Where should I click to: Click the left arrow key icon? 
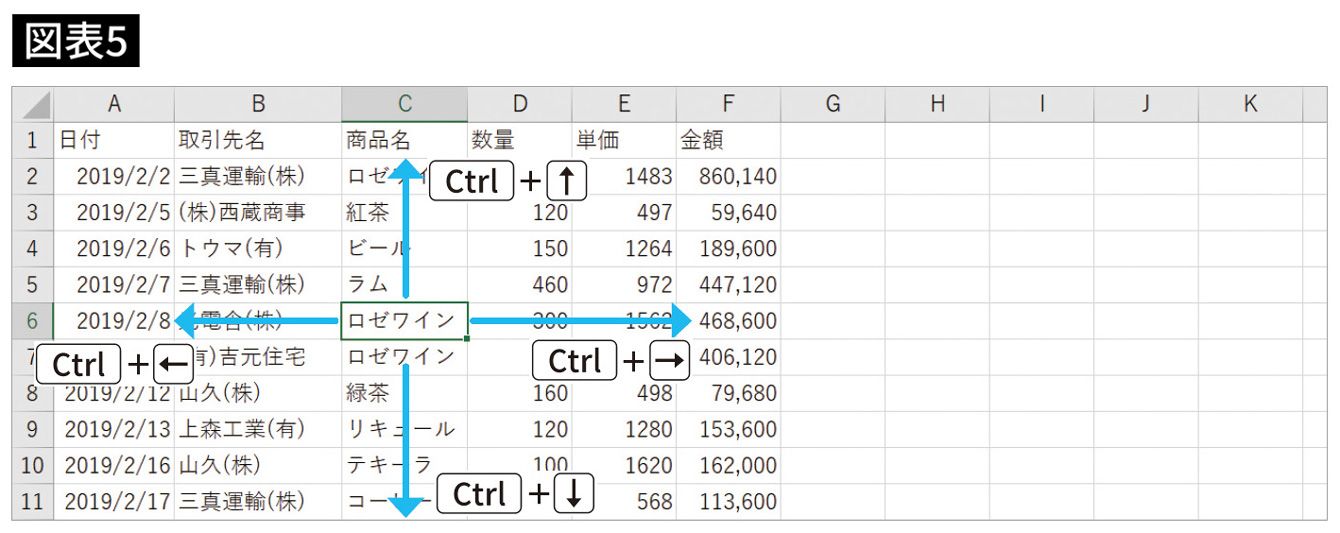(174, 365)
